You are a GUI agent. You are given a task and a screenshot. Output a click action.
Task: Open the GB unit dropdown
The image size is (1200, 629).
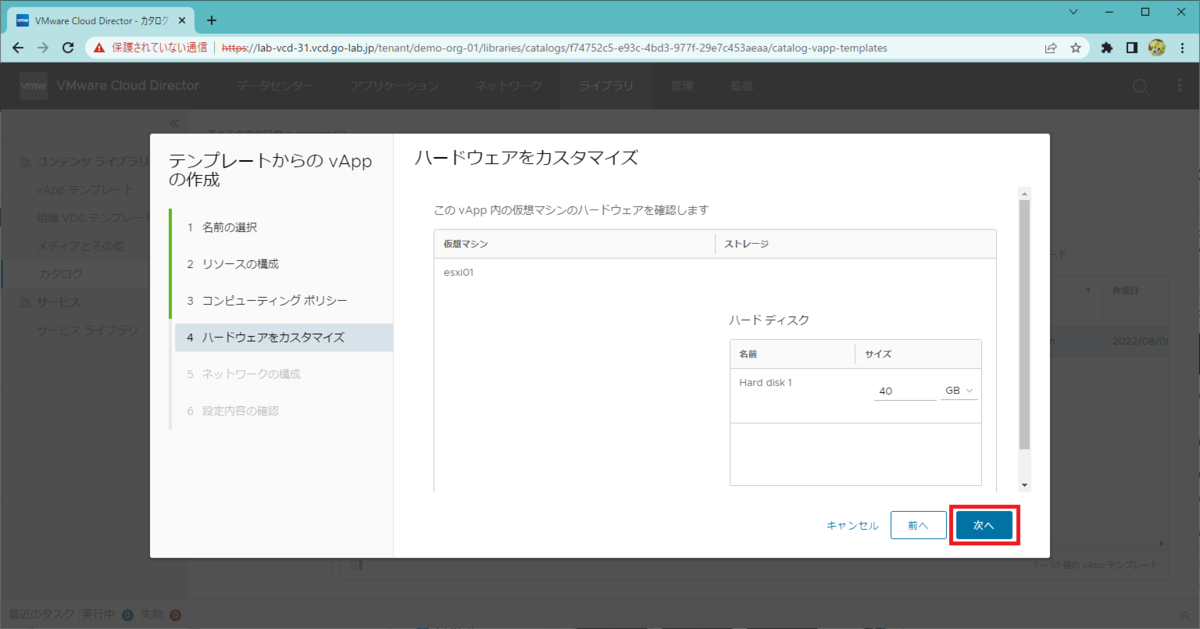[959, 391]
